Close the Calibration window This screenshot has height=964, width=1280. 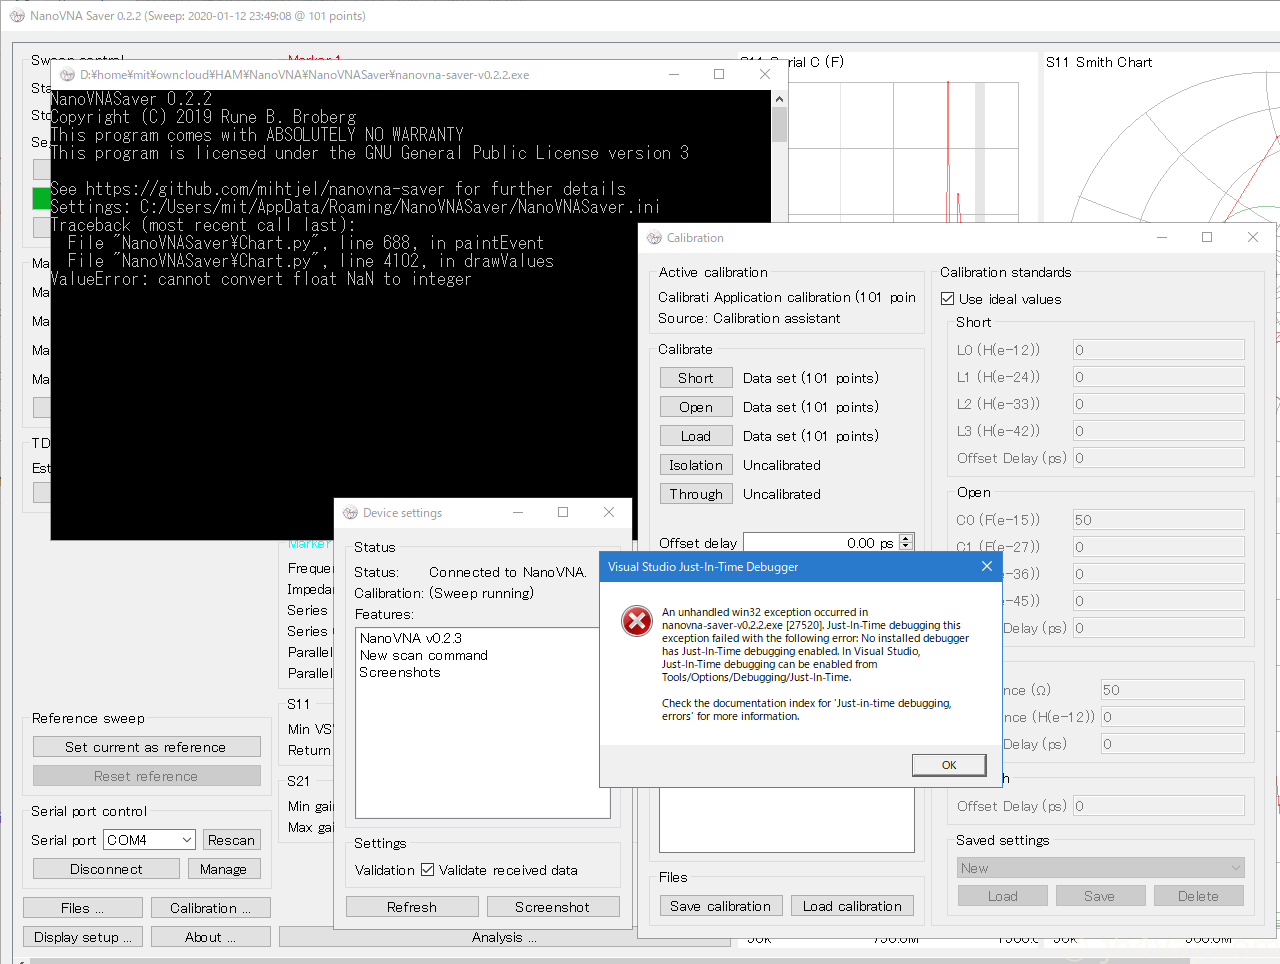pyautogui.click(x=1253, y=237)
